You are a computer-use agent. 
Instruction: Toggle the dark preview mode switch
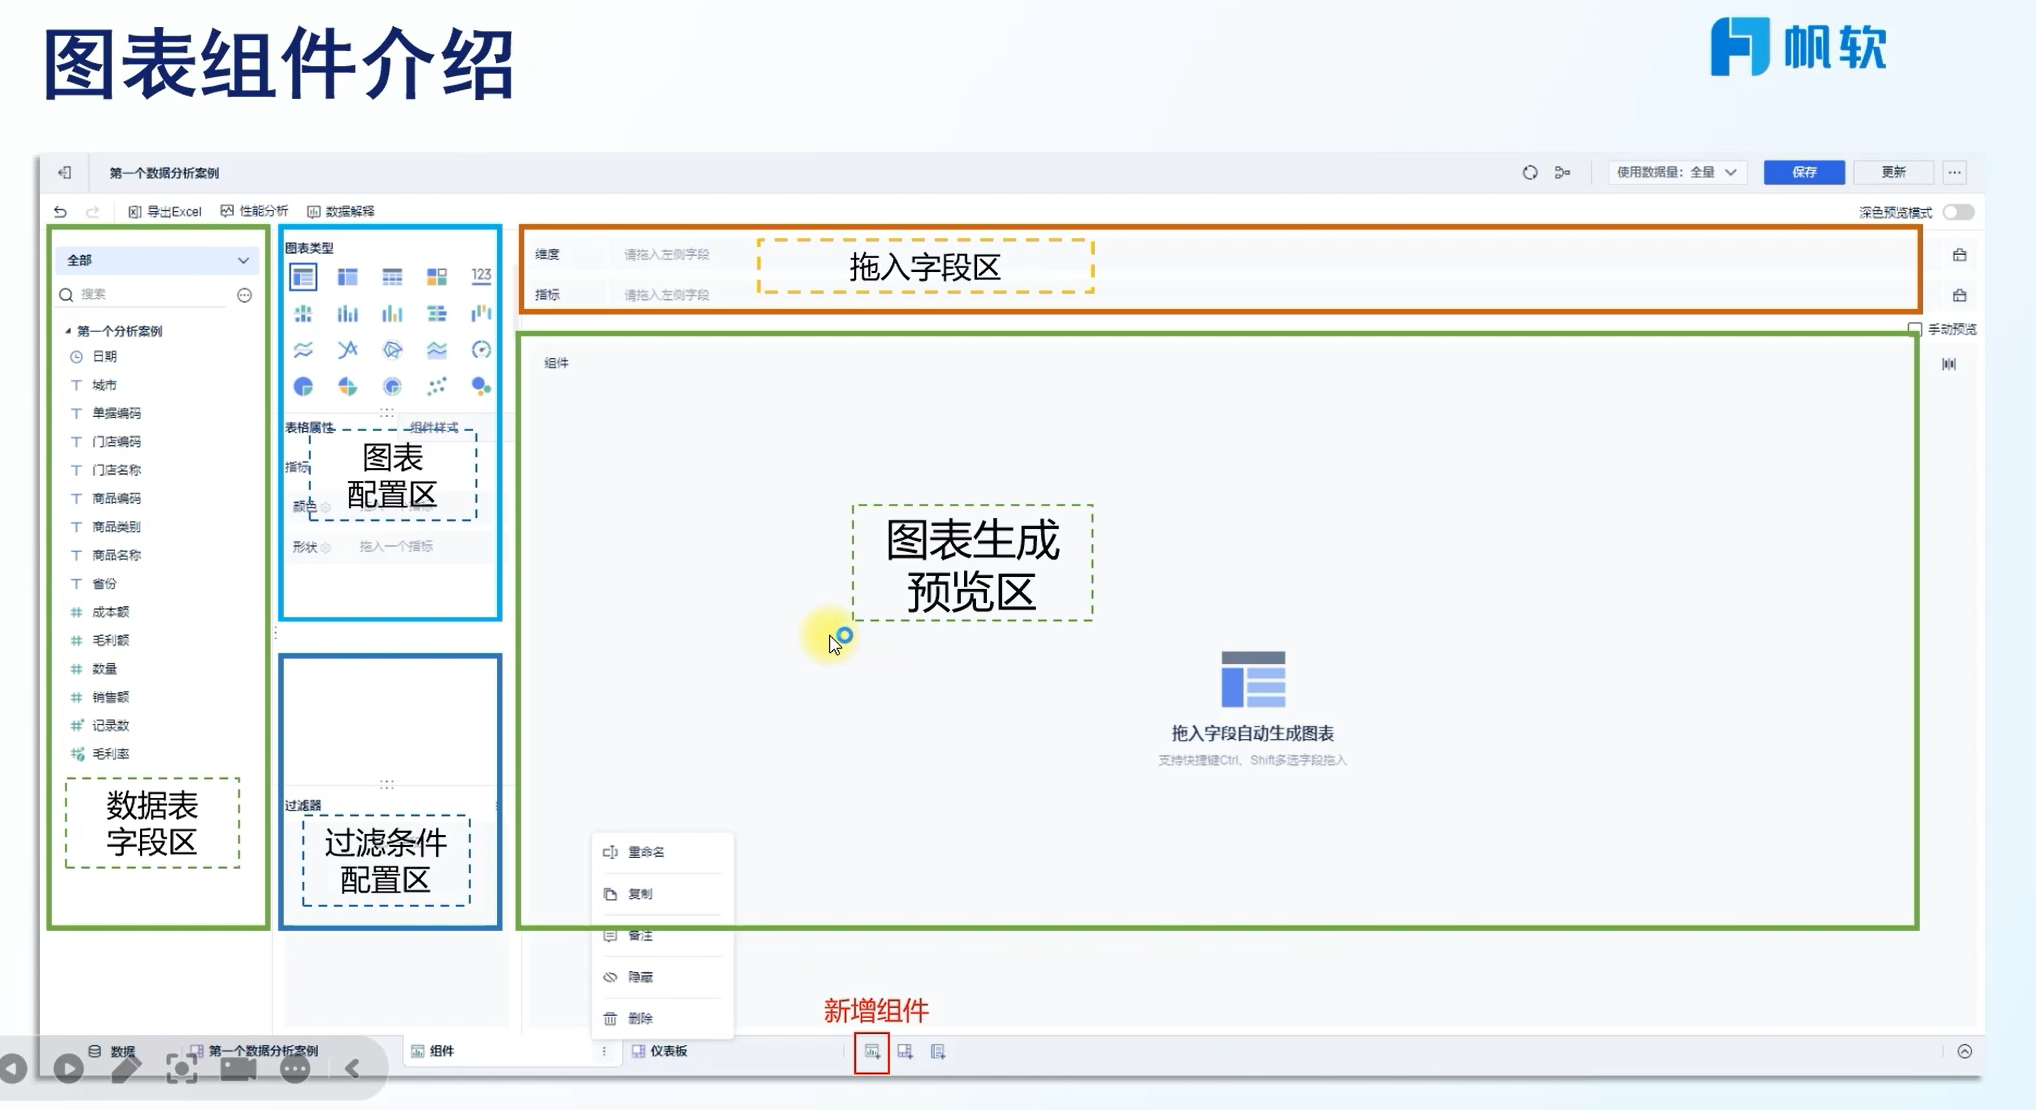1957,212
